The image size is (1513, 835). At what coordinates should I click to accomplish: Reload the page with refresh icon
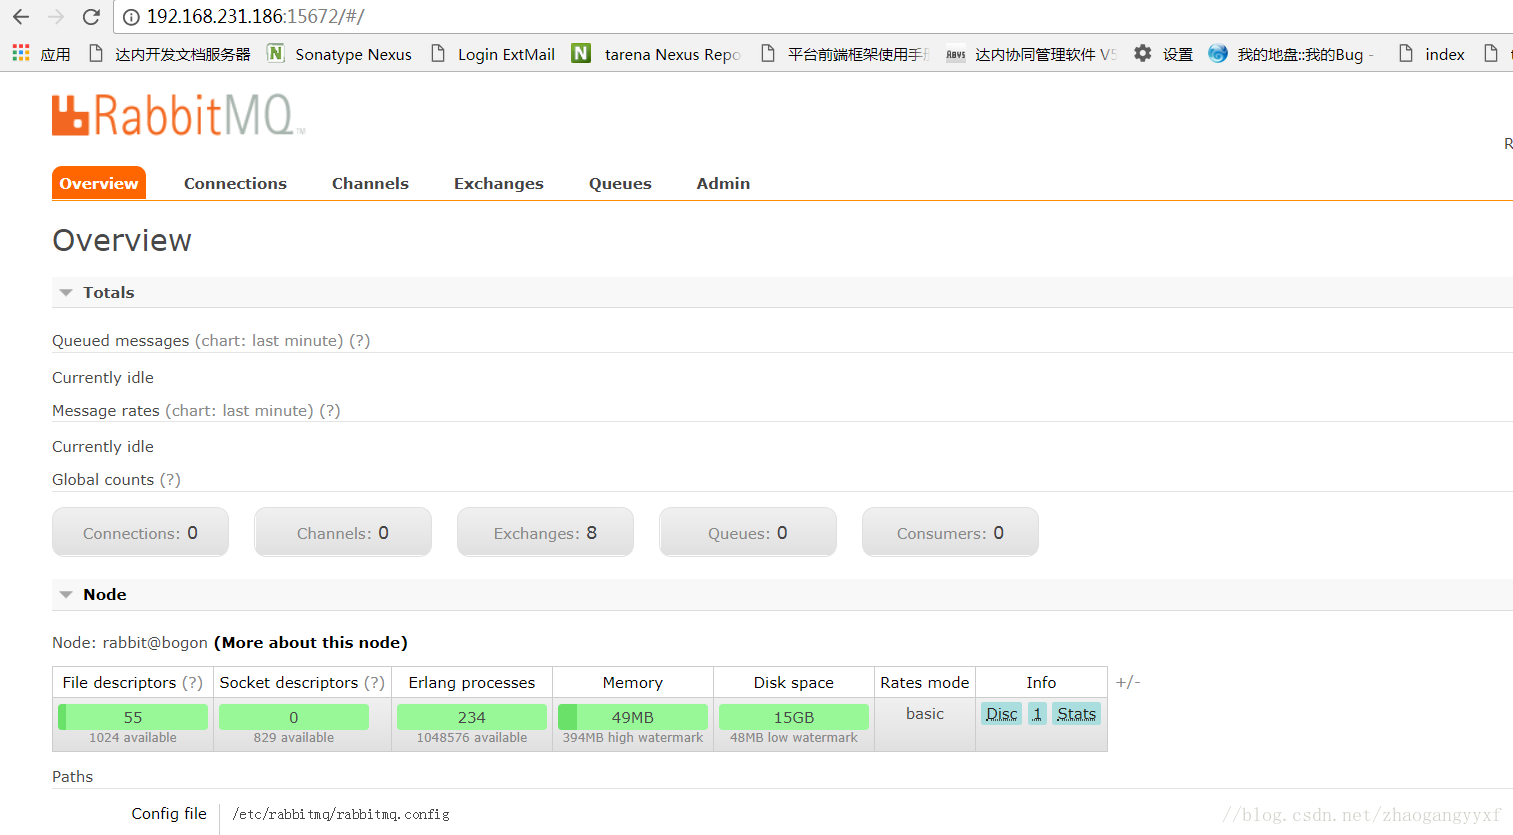[91, 17]
